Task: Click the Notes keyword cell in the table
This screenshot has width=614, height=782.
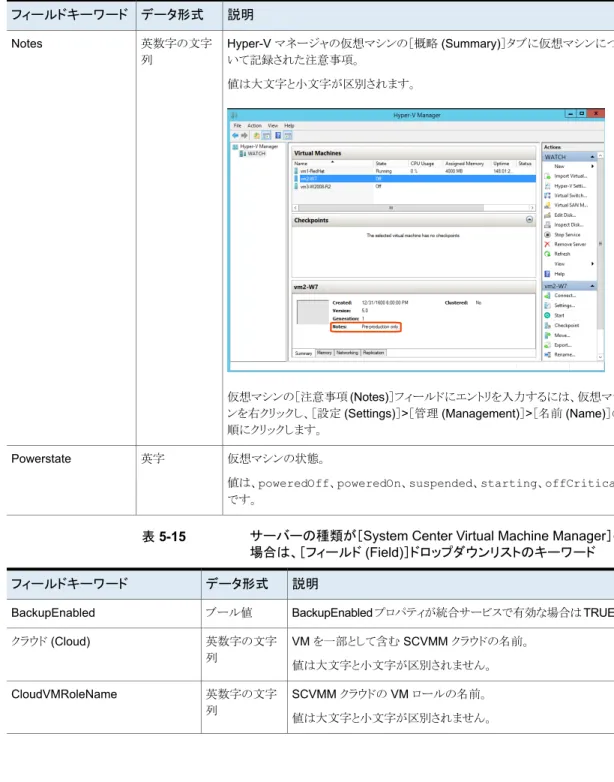Action: (x=71, y=238)
